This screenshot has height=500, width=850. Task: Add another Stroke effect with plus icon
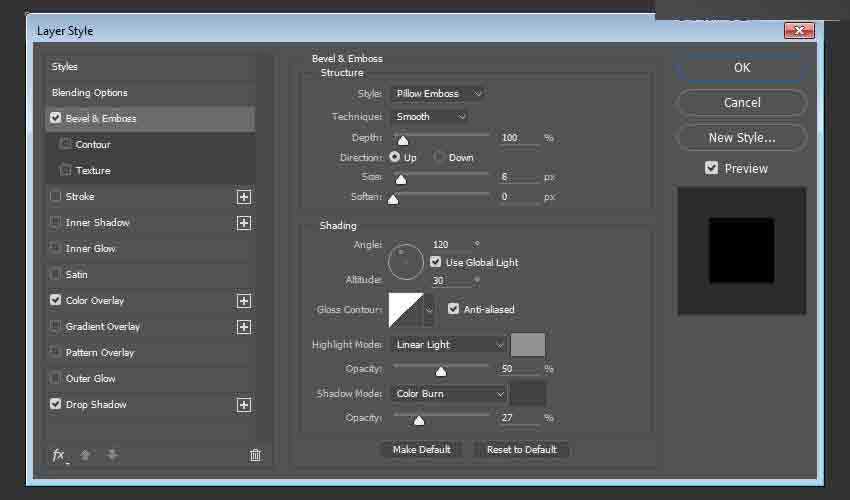point(243,197)
